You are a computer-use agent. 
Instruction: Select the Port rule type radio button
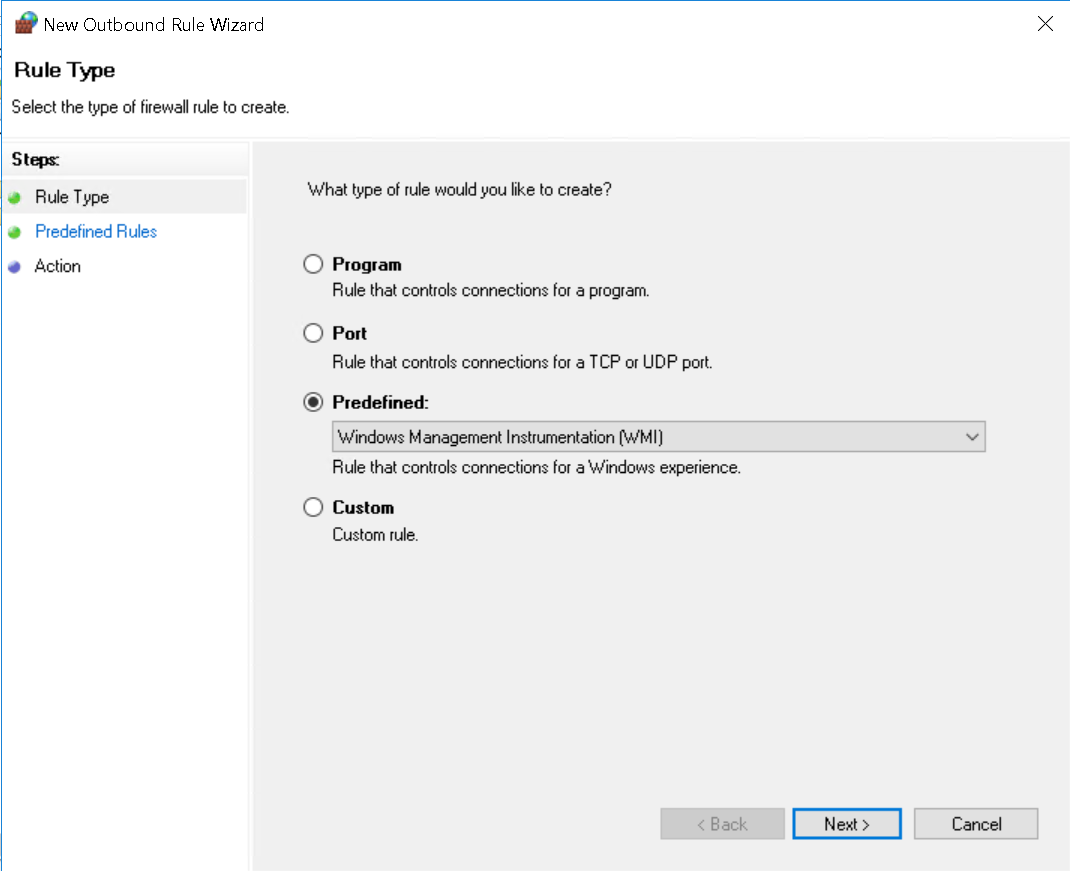(x=313, y=333)
